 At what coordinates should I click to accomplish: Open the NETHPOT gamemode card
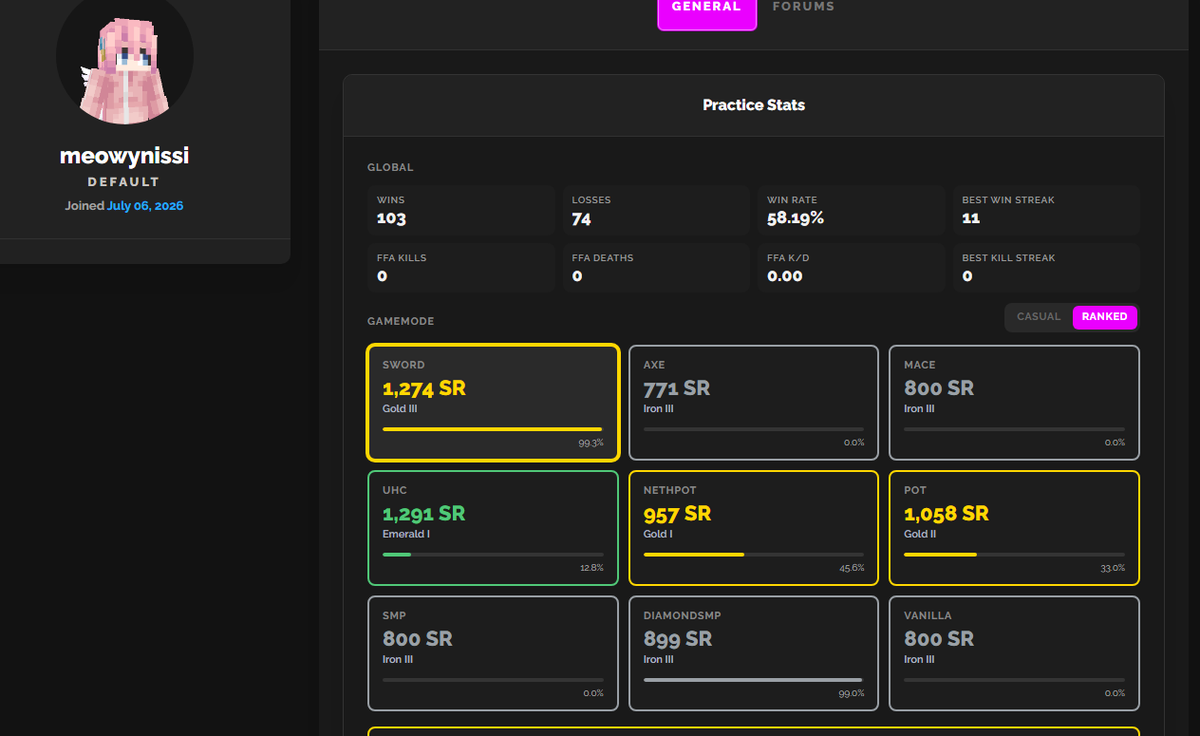tap(754, 528)
